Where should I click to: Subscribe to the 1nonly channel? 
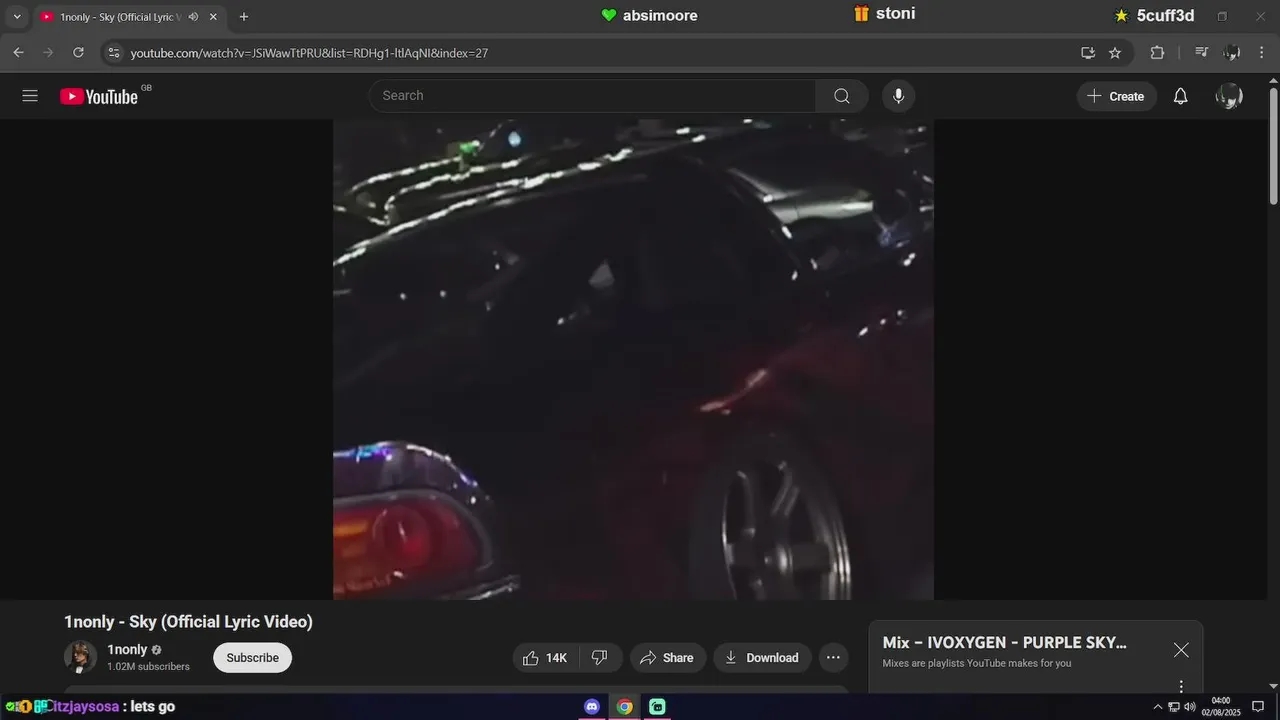(x=252, y=657)
